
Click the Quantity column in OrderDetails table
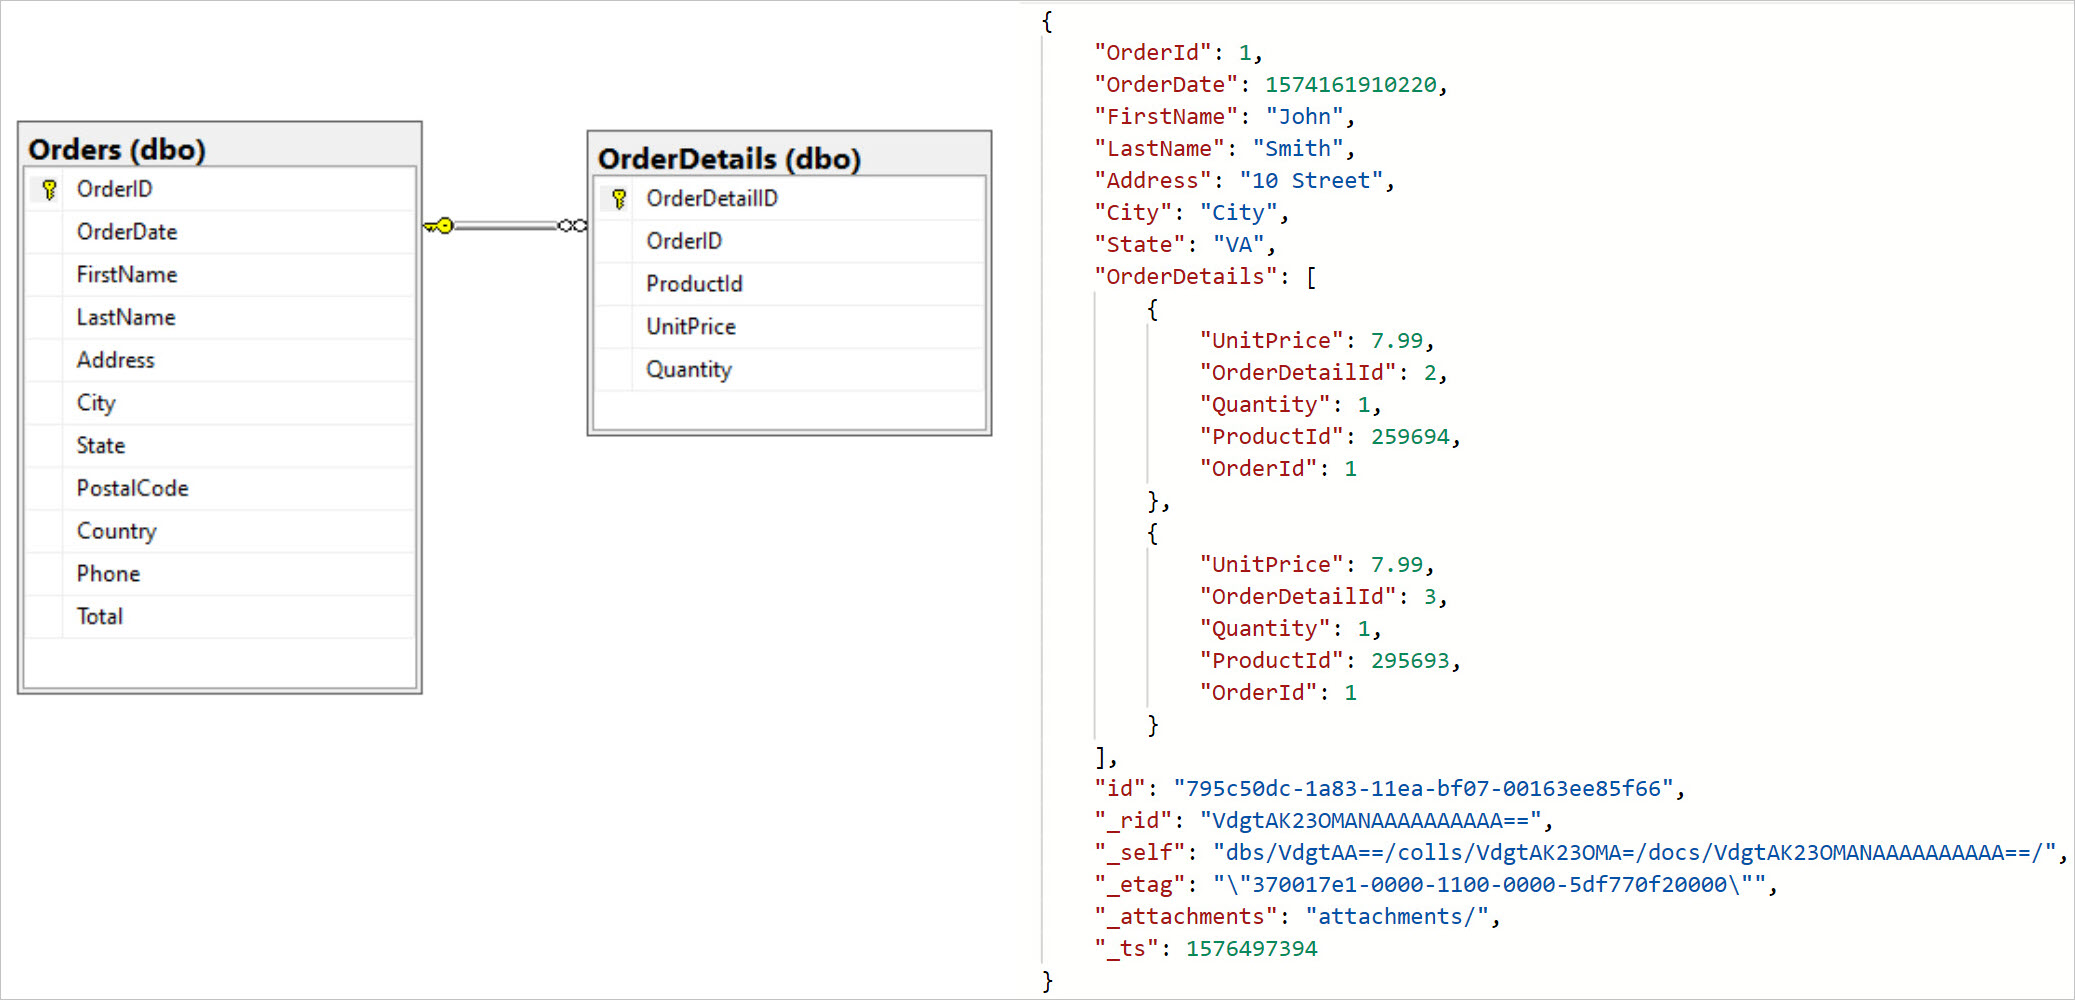(x=688, y=369)
